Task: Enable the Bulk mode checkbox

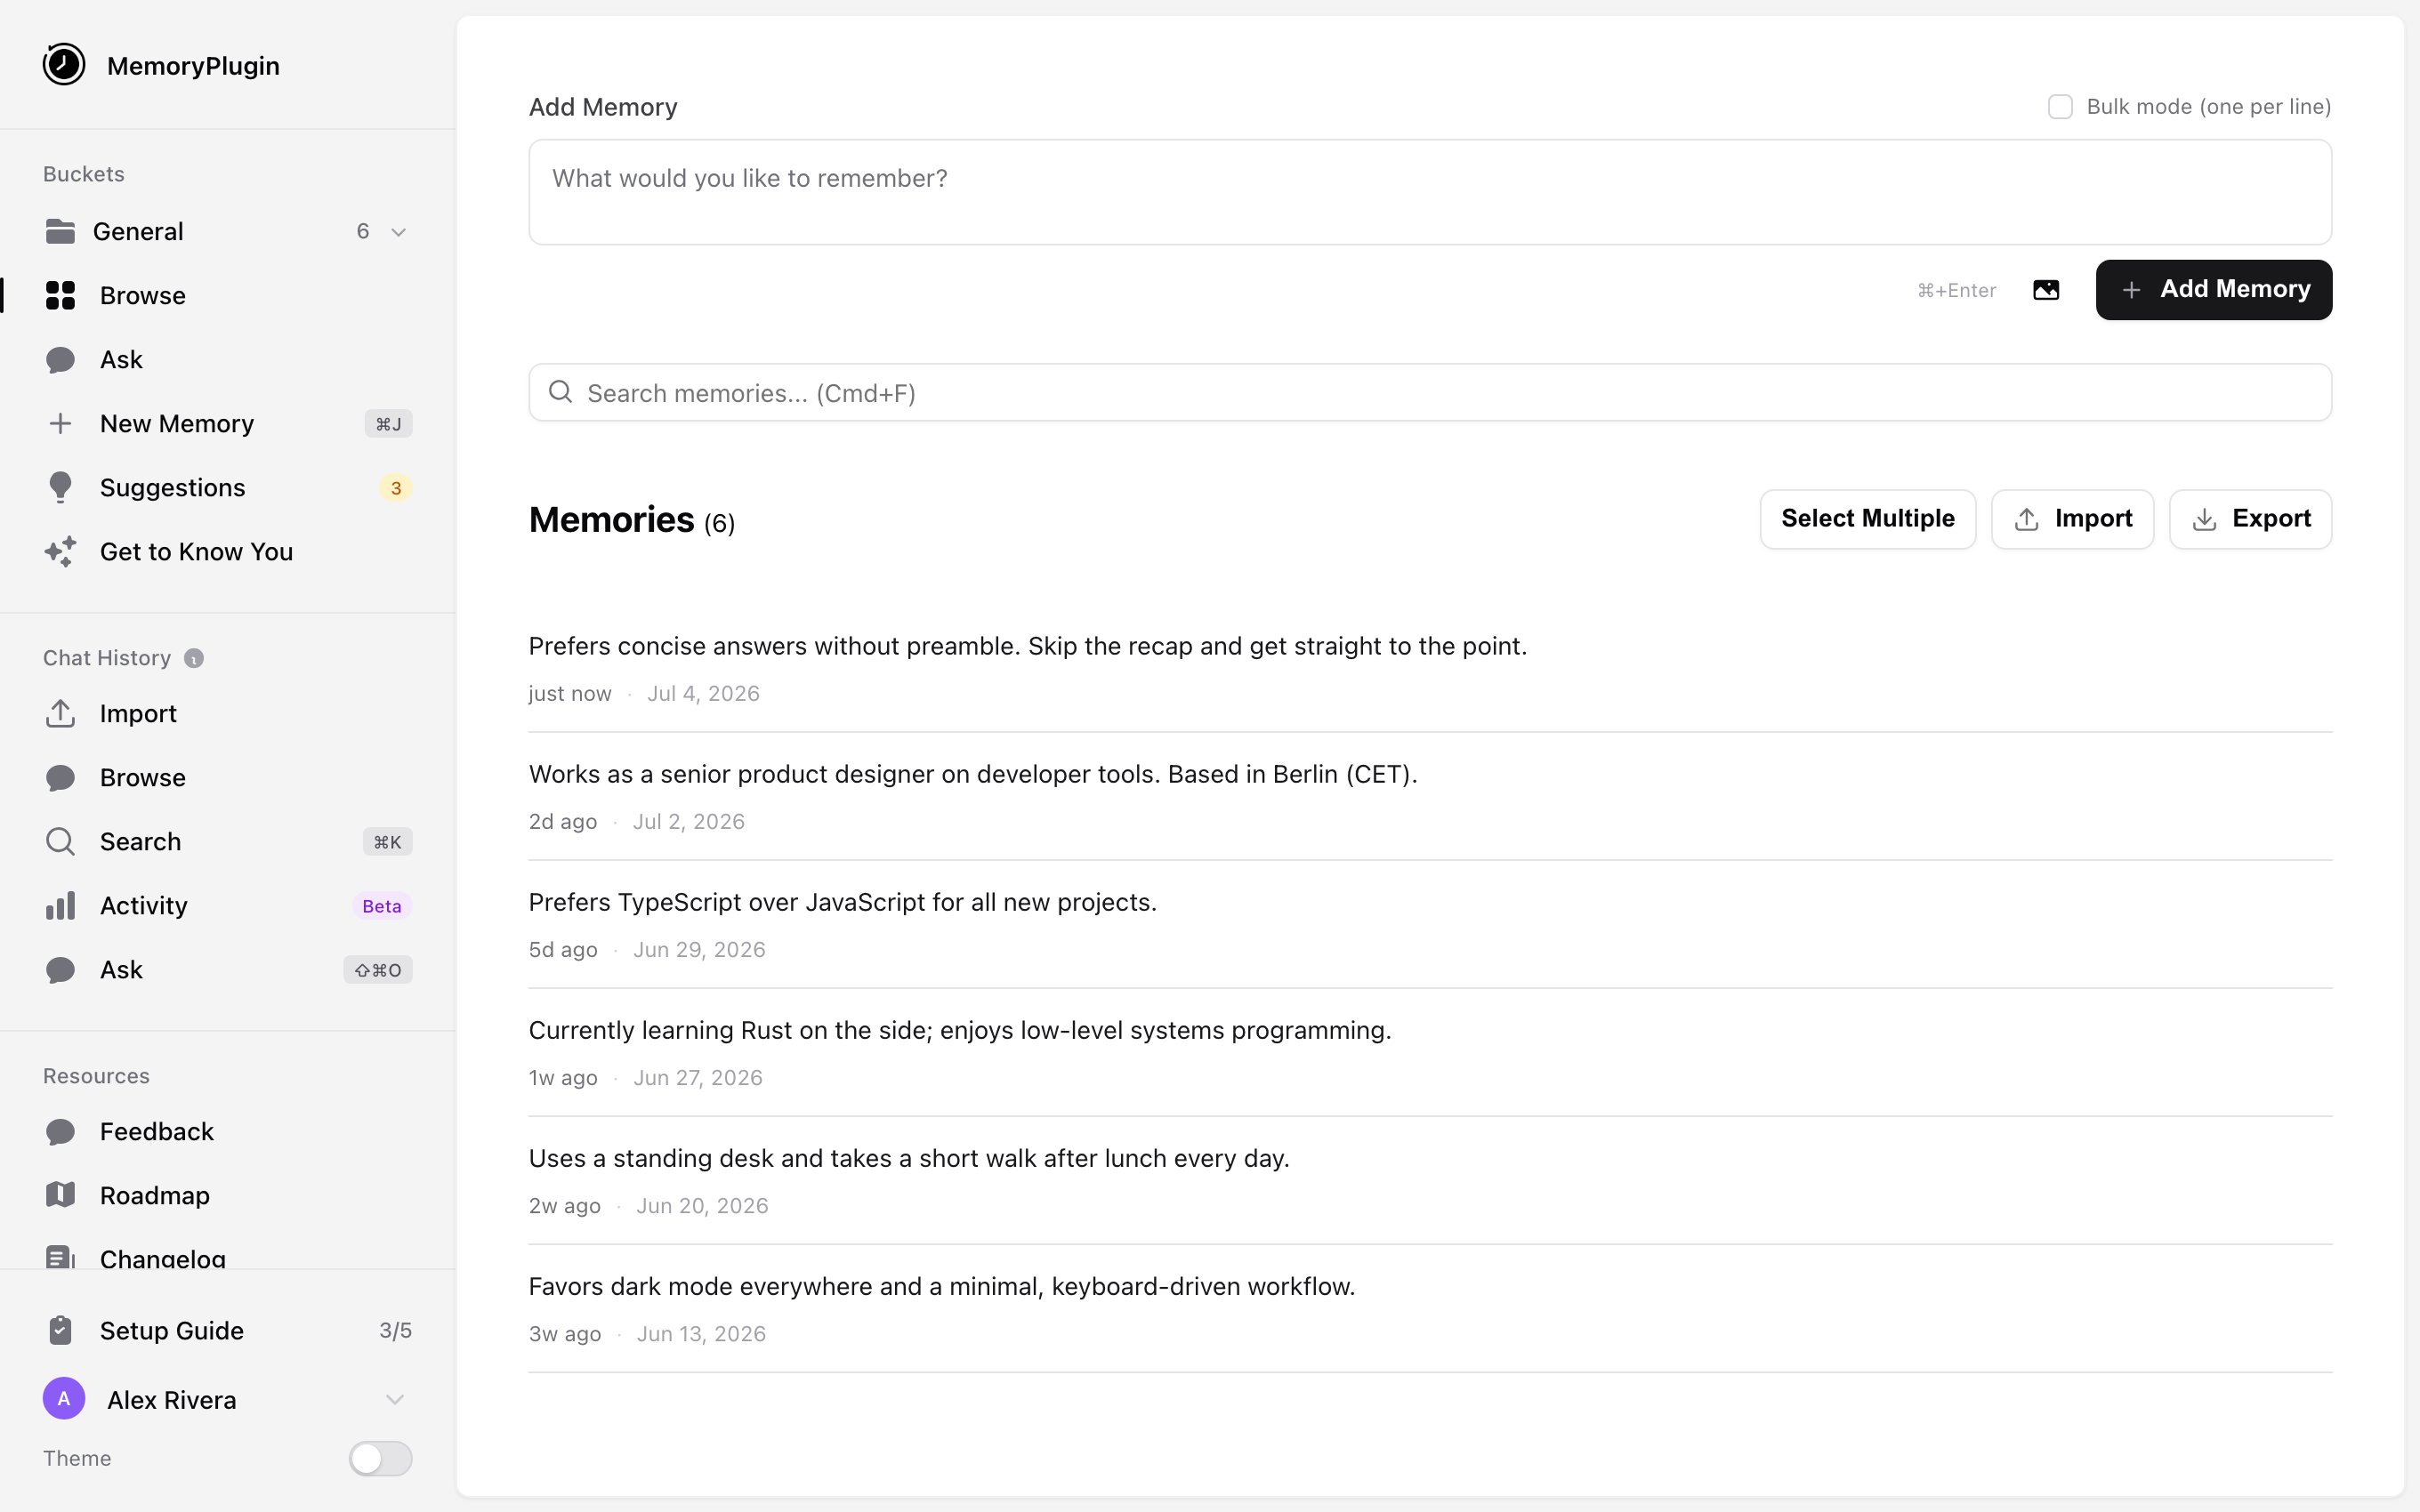Action: click(x=2060, y=107)
